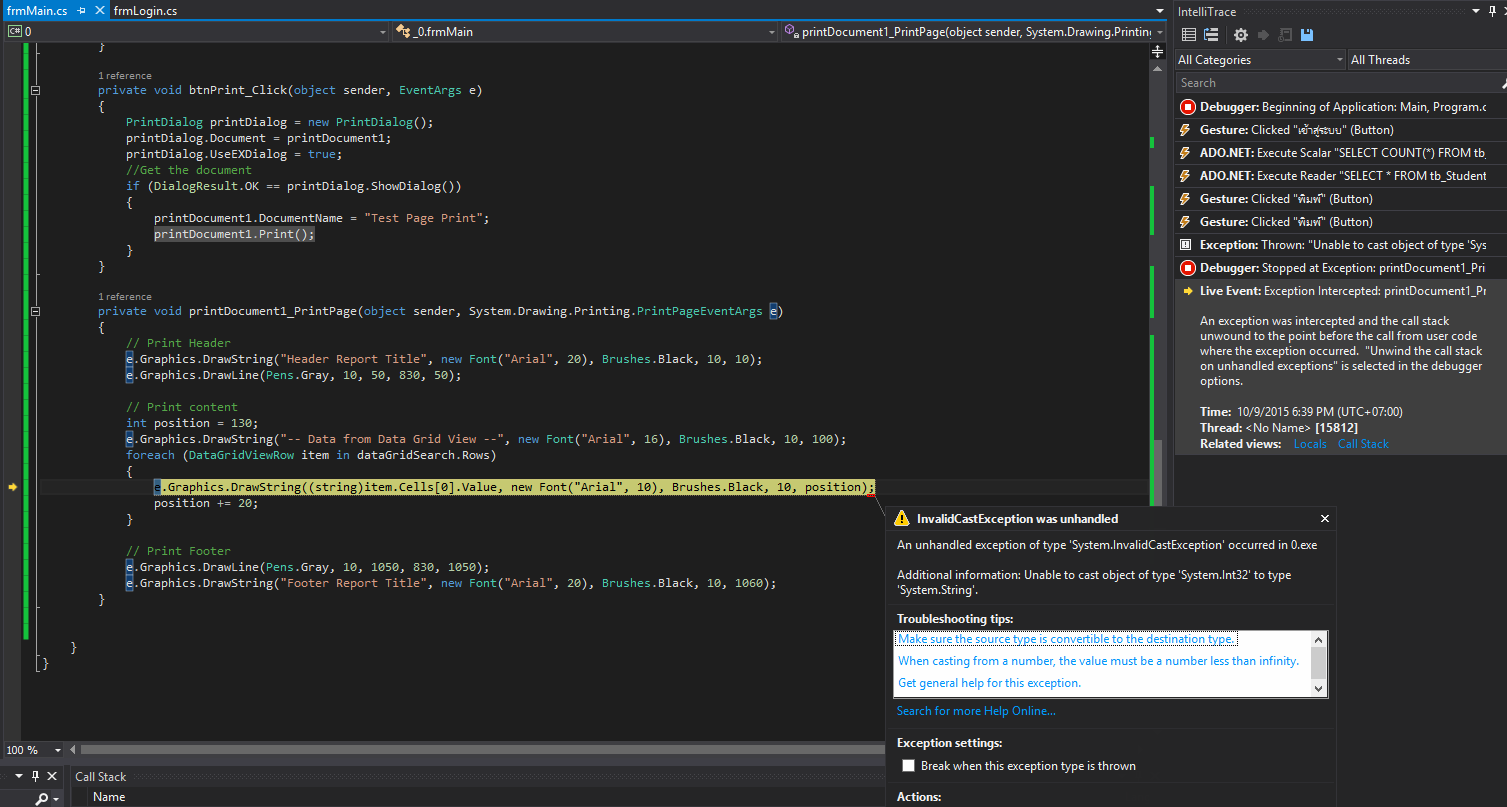The image size is (1507, 807).
Task: Switch IntelliTrace to calls view icon
Action: click(1211, 35)
